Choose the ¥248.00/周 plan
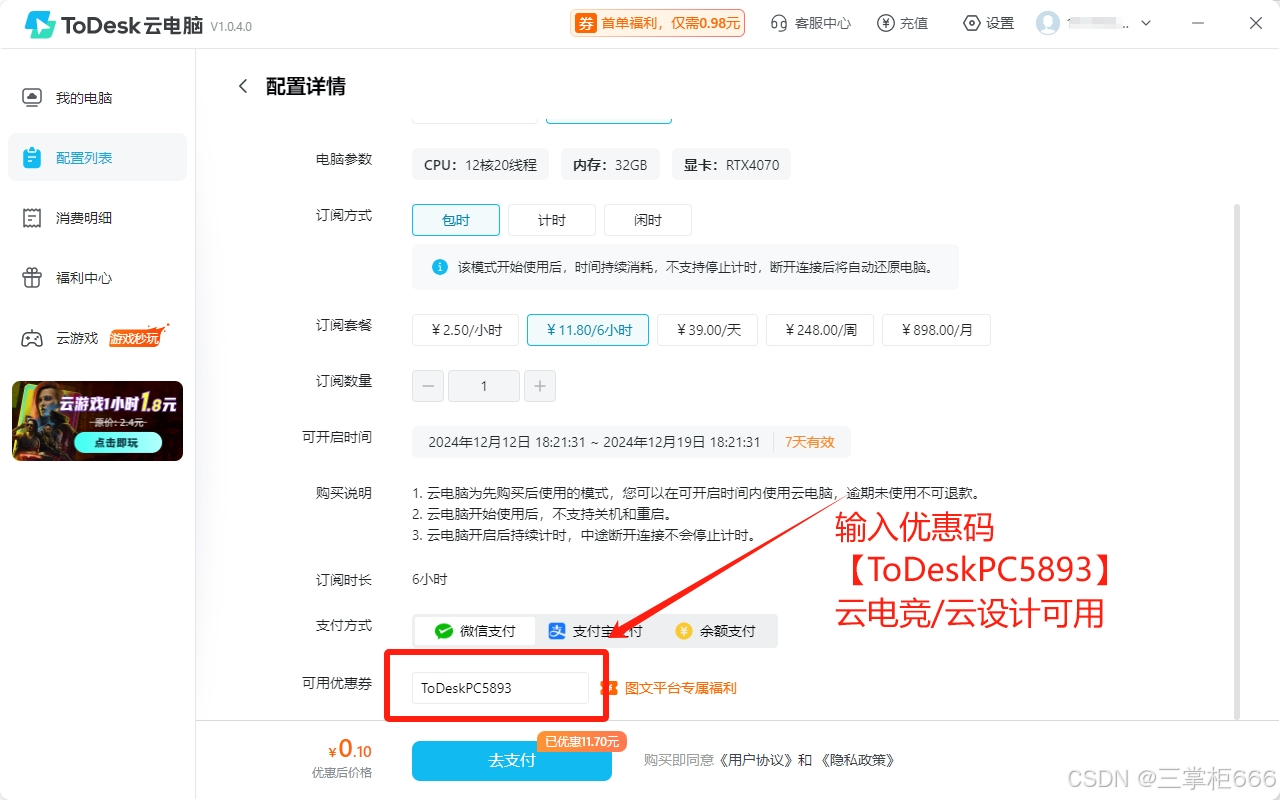The height and width of the screenshot is (800, 1280). 820,330
